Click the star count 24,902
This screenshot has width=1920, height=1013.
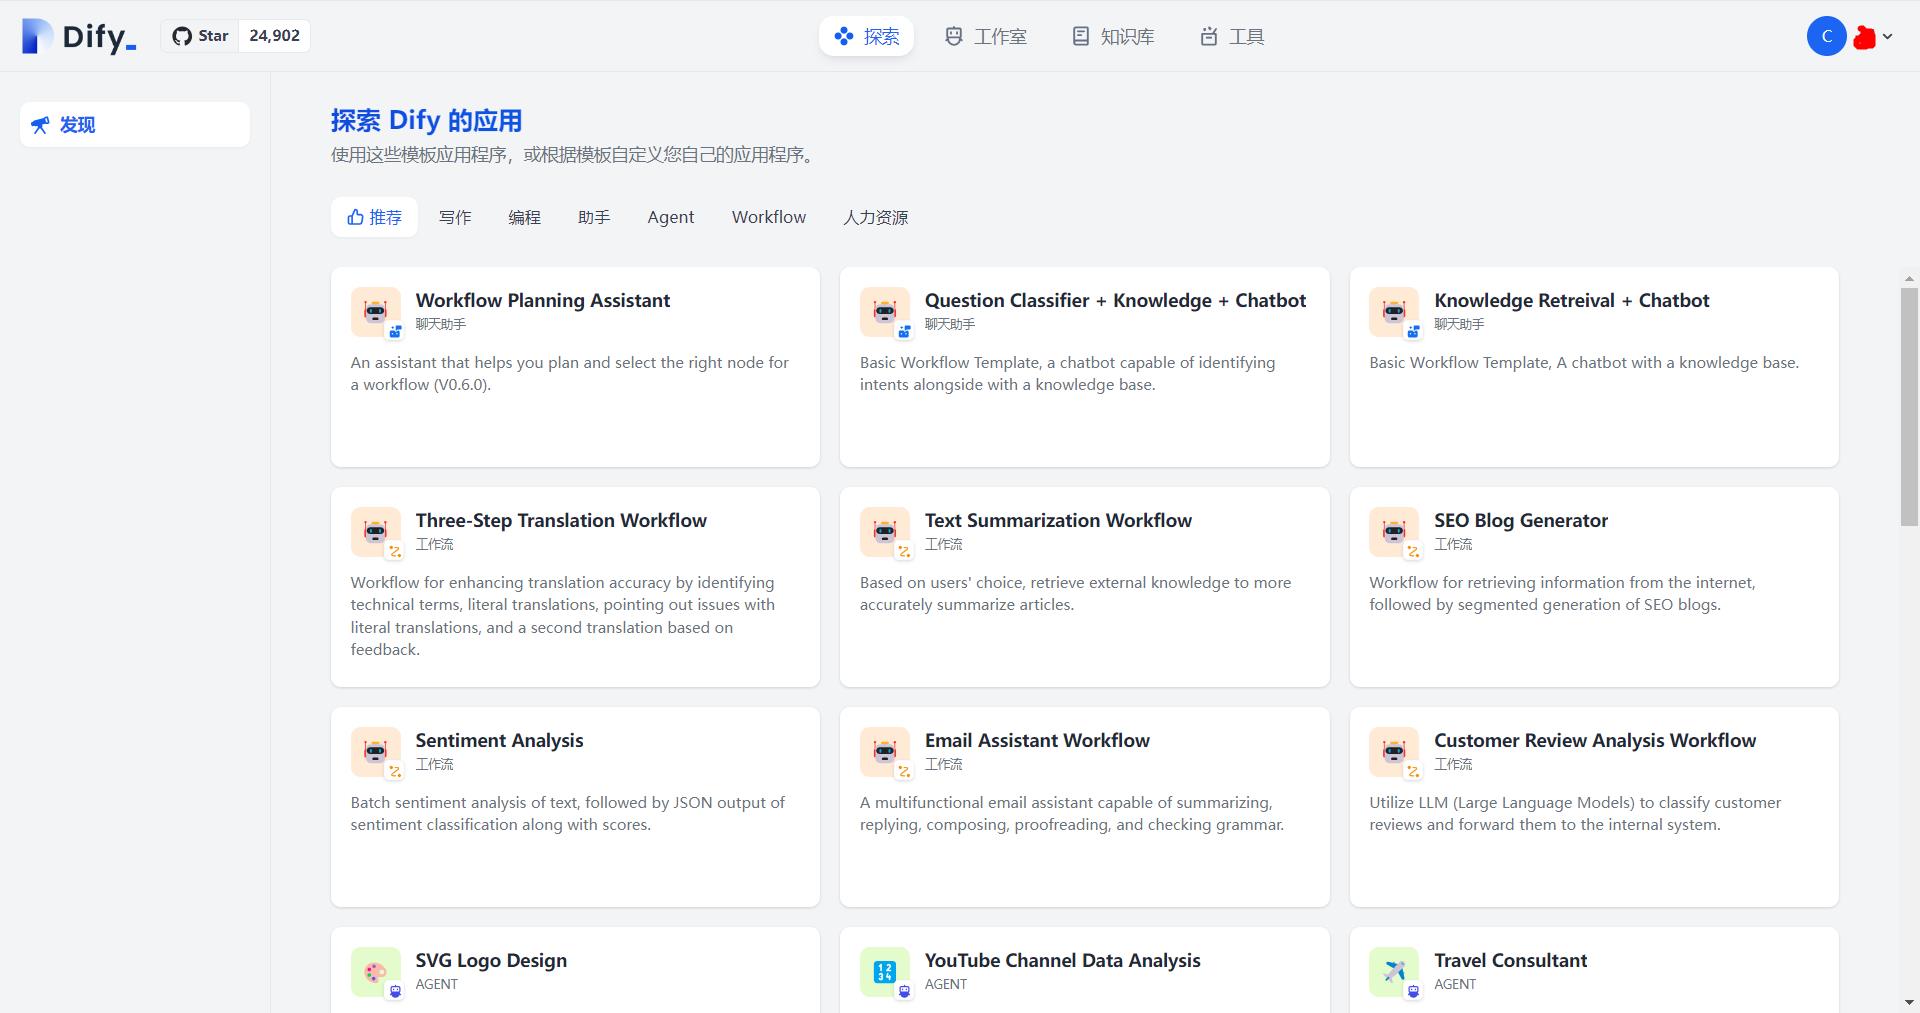point(274,36)
